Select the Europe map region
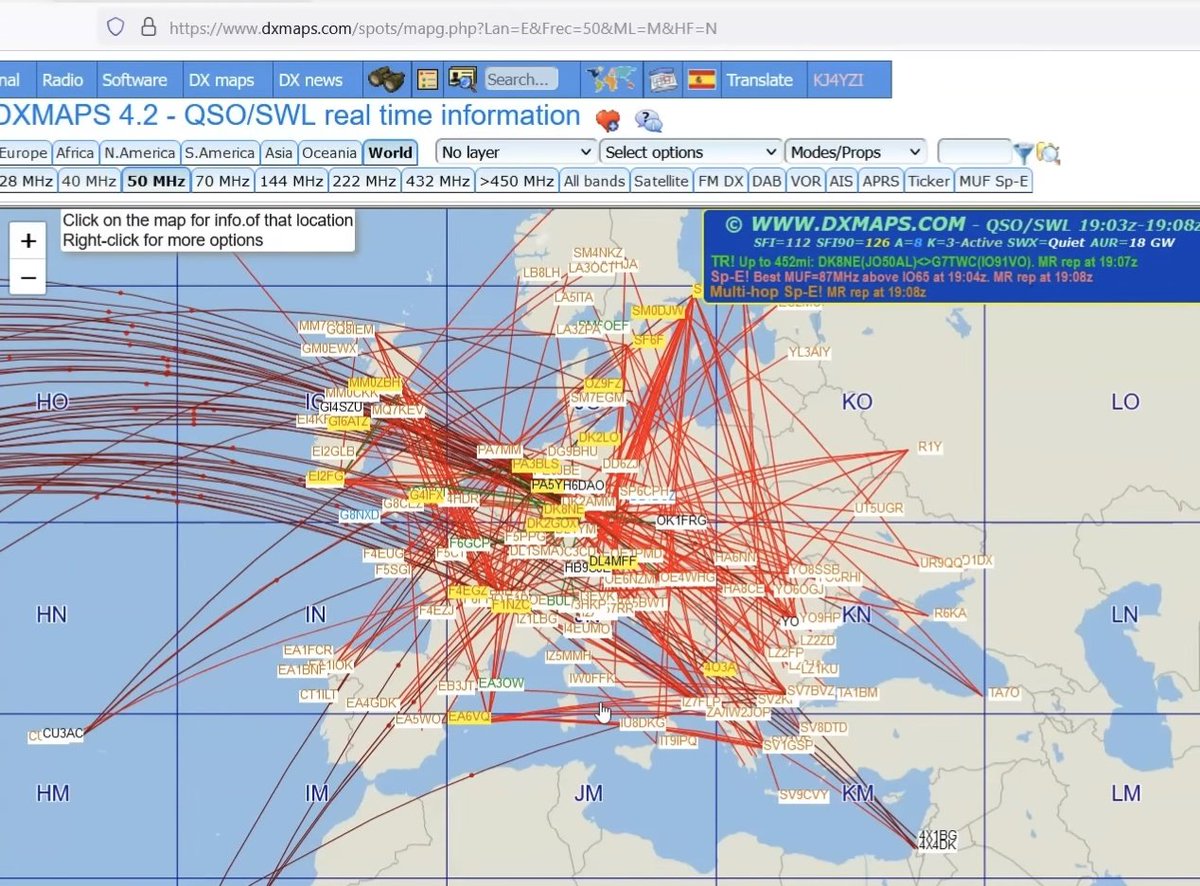This screenshot has width=1200, height=886. (x=23, y=153)
